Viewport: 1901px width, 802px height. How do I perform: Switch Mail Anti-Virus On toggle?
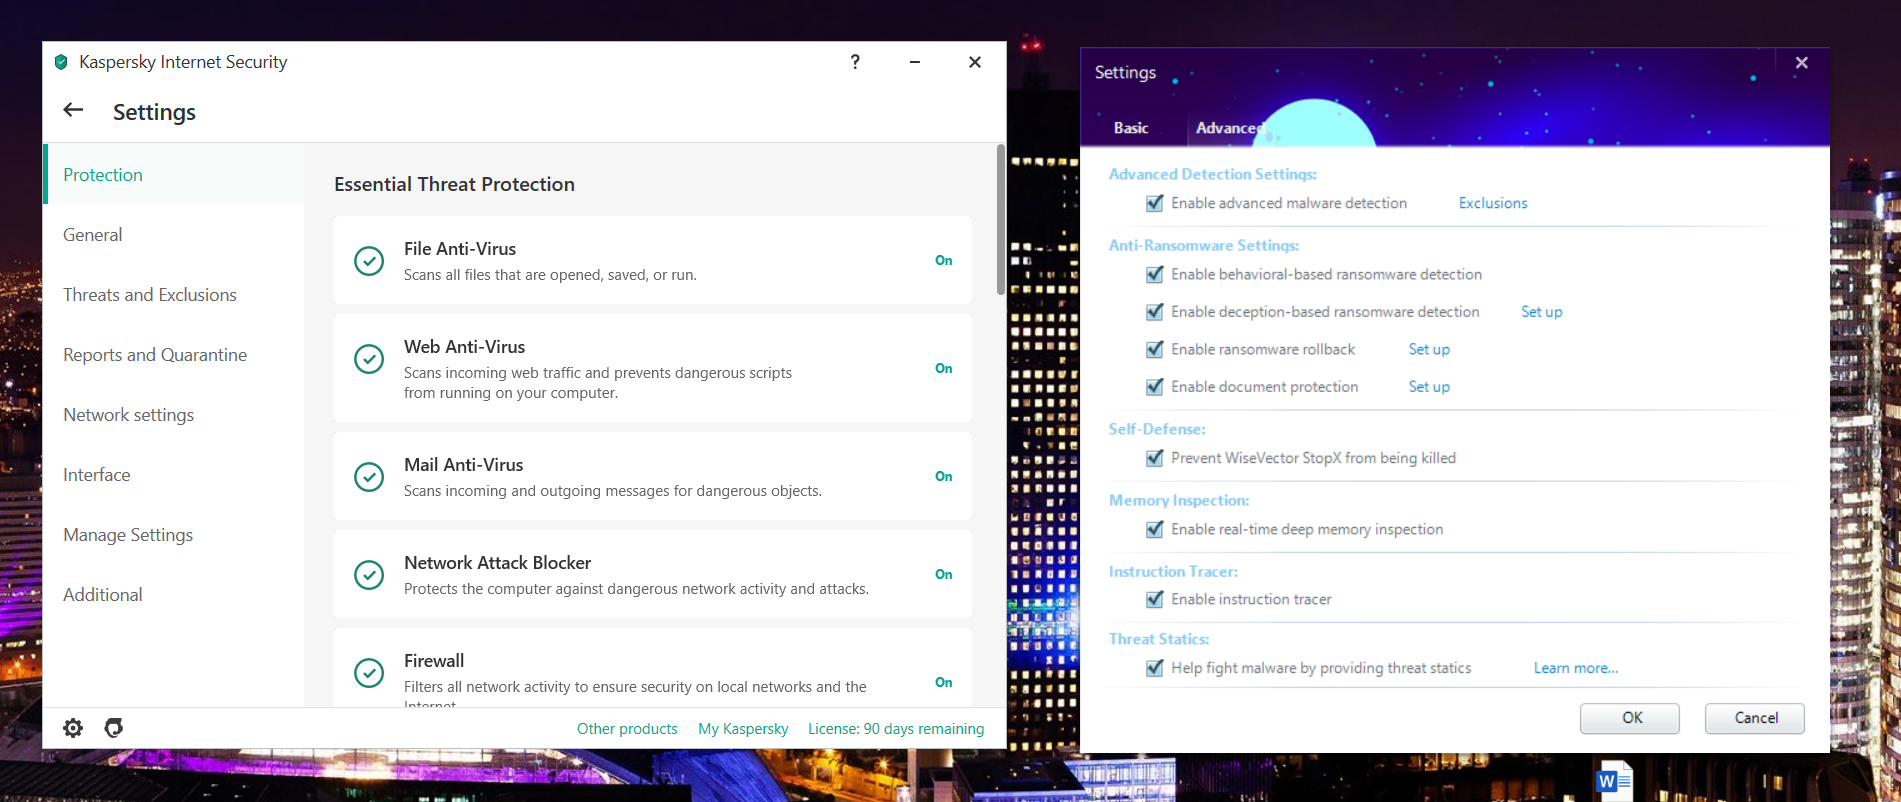click(944, 476)
